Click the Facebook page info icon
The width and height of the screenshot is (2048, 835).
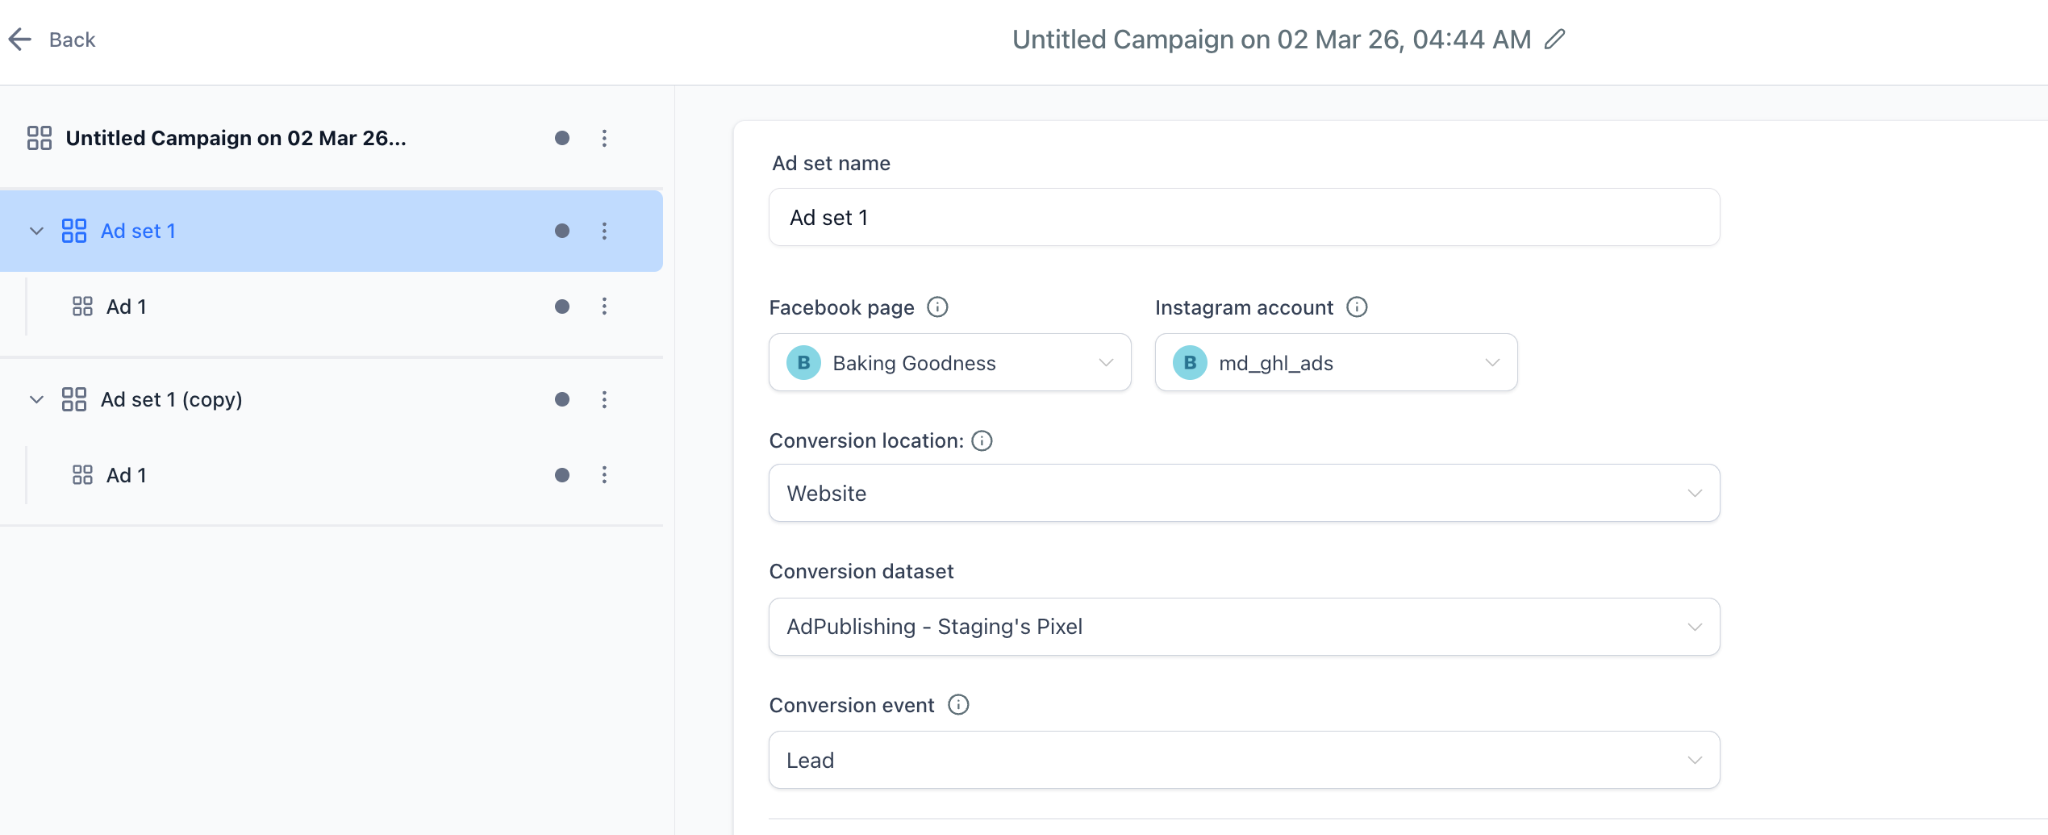[937, 307]
